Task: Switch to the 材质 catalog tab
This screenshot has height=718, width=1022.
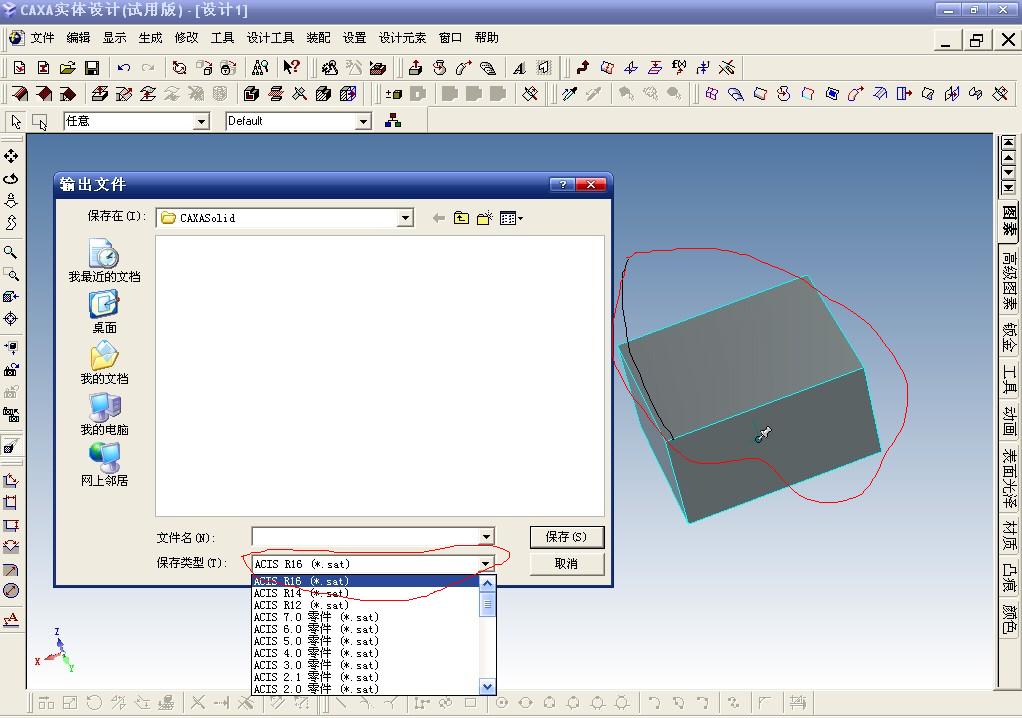Action: click(x=1008, y=535)
